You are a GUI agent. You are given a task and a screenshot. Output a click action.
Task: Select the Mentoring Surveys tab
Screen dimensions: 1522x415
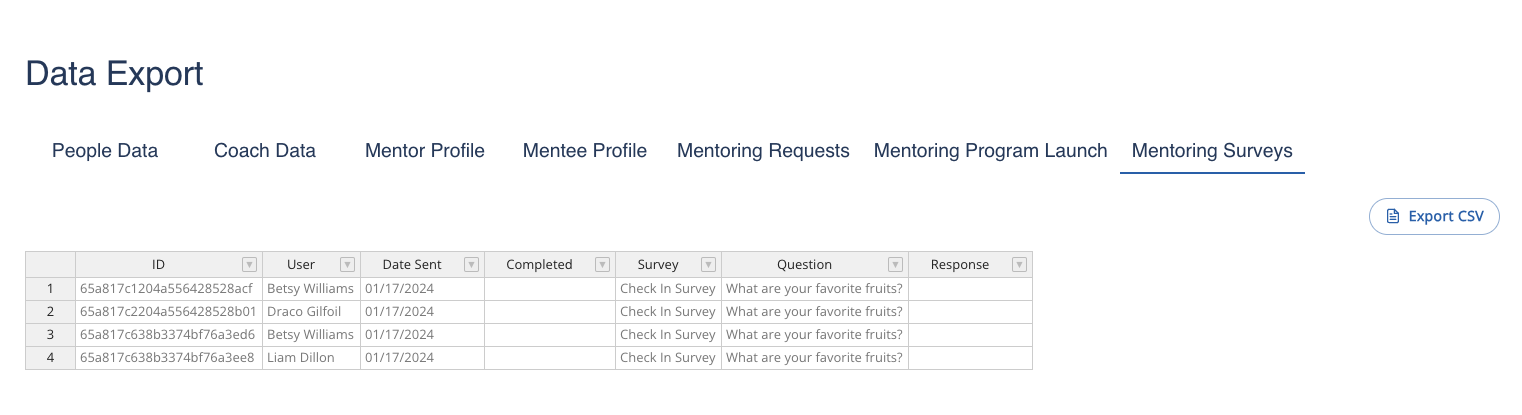click(1212, 151)
